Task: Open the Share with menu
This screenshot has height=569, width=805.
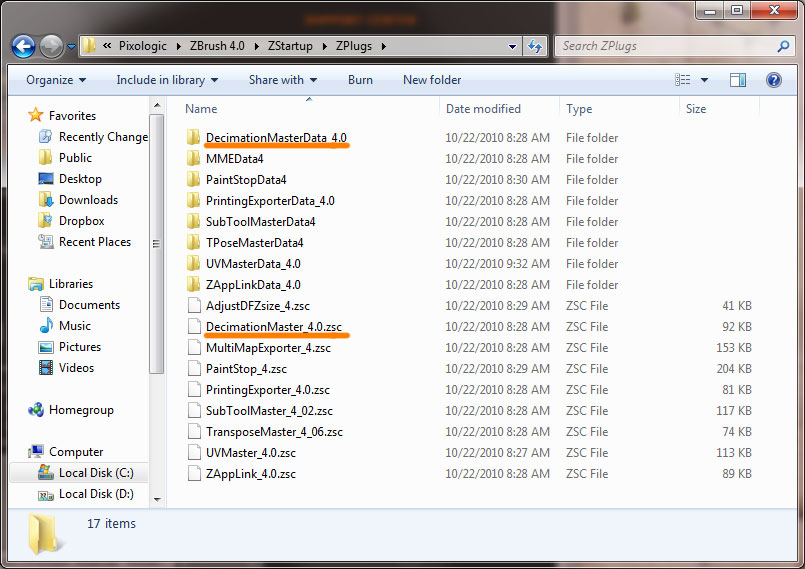Action: [283, 80]
